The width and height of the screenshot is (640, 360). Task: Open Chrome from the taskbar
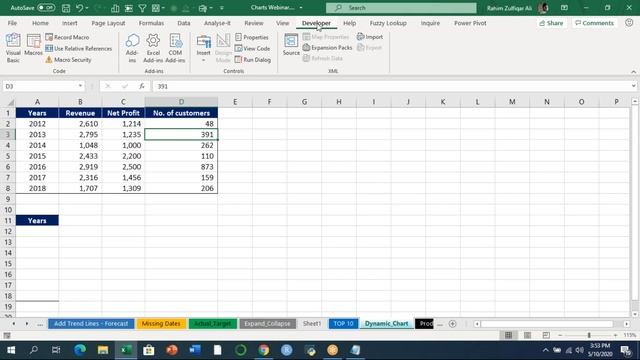click(x=264, y=350)
